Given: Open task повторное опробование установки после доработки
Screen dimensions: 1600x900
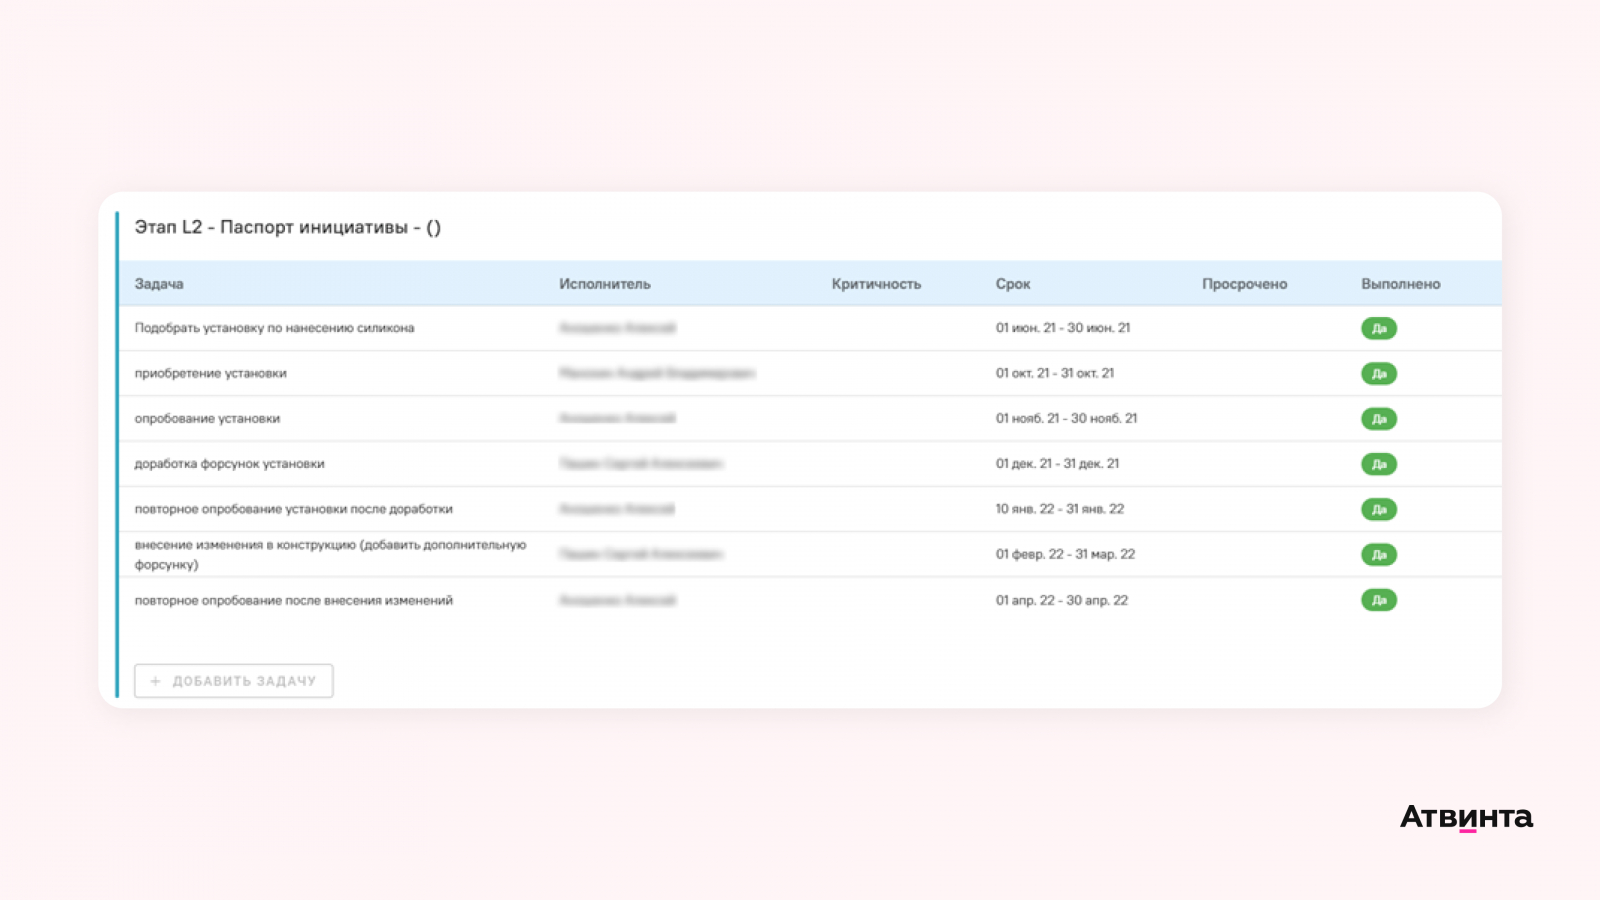Looking at the screenshot, I should point(294,509).
